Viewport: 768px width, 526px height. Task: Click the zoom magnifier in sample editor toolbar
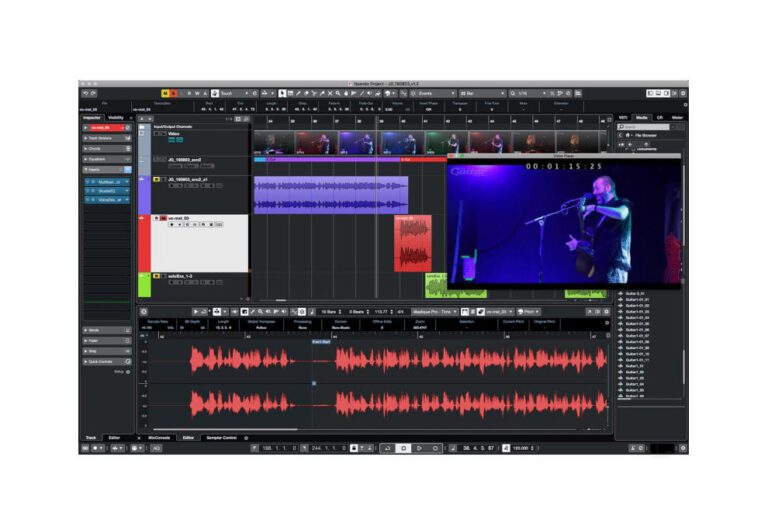coord(261,311)
